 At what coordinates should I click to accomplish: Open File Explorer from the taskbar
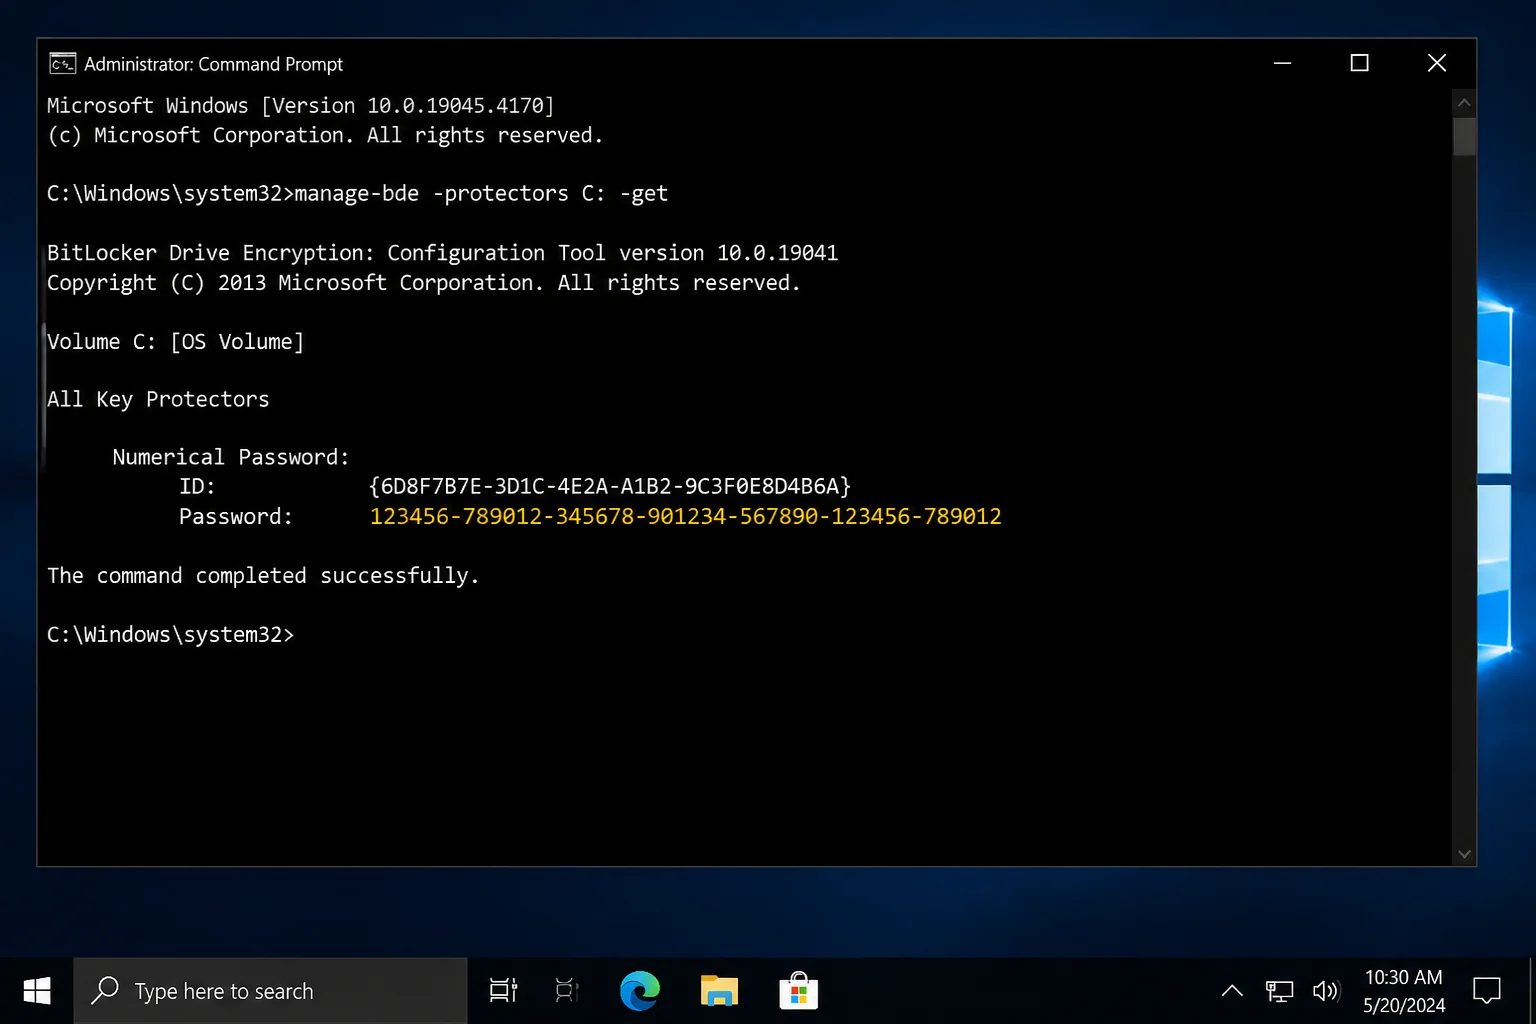click(x=719, y=991)
